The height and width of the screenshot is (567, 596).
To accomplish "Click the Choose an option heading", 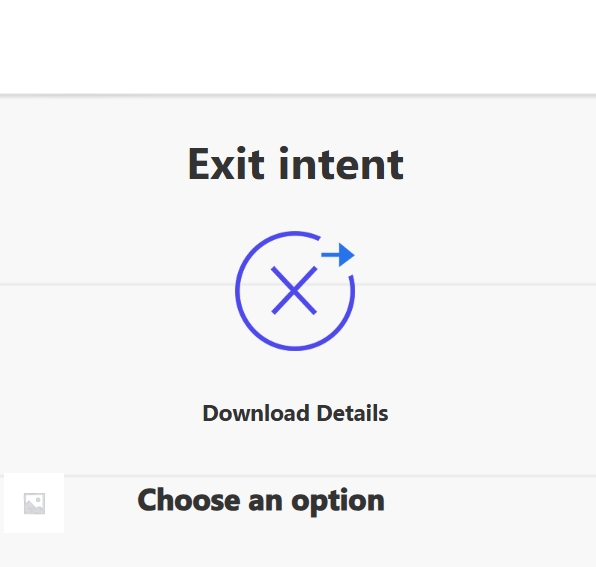I will click(261, 501).
